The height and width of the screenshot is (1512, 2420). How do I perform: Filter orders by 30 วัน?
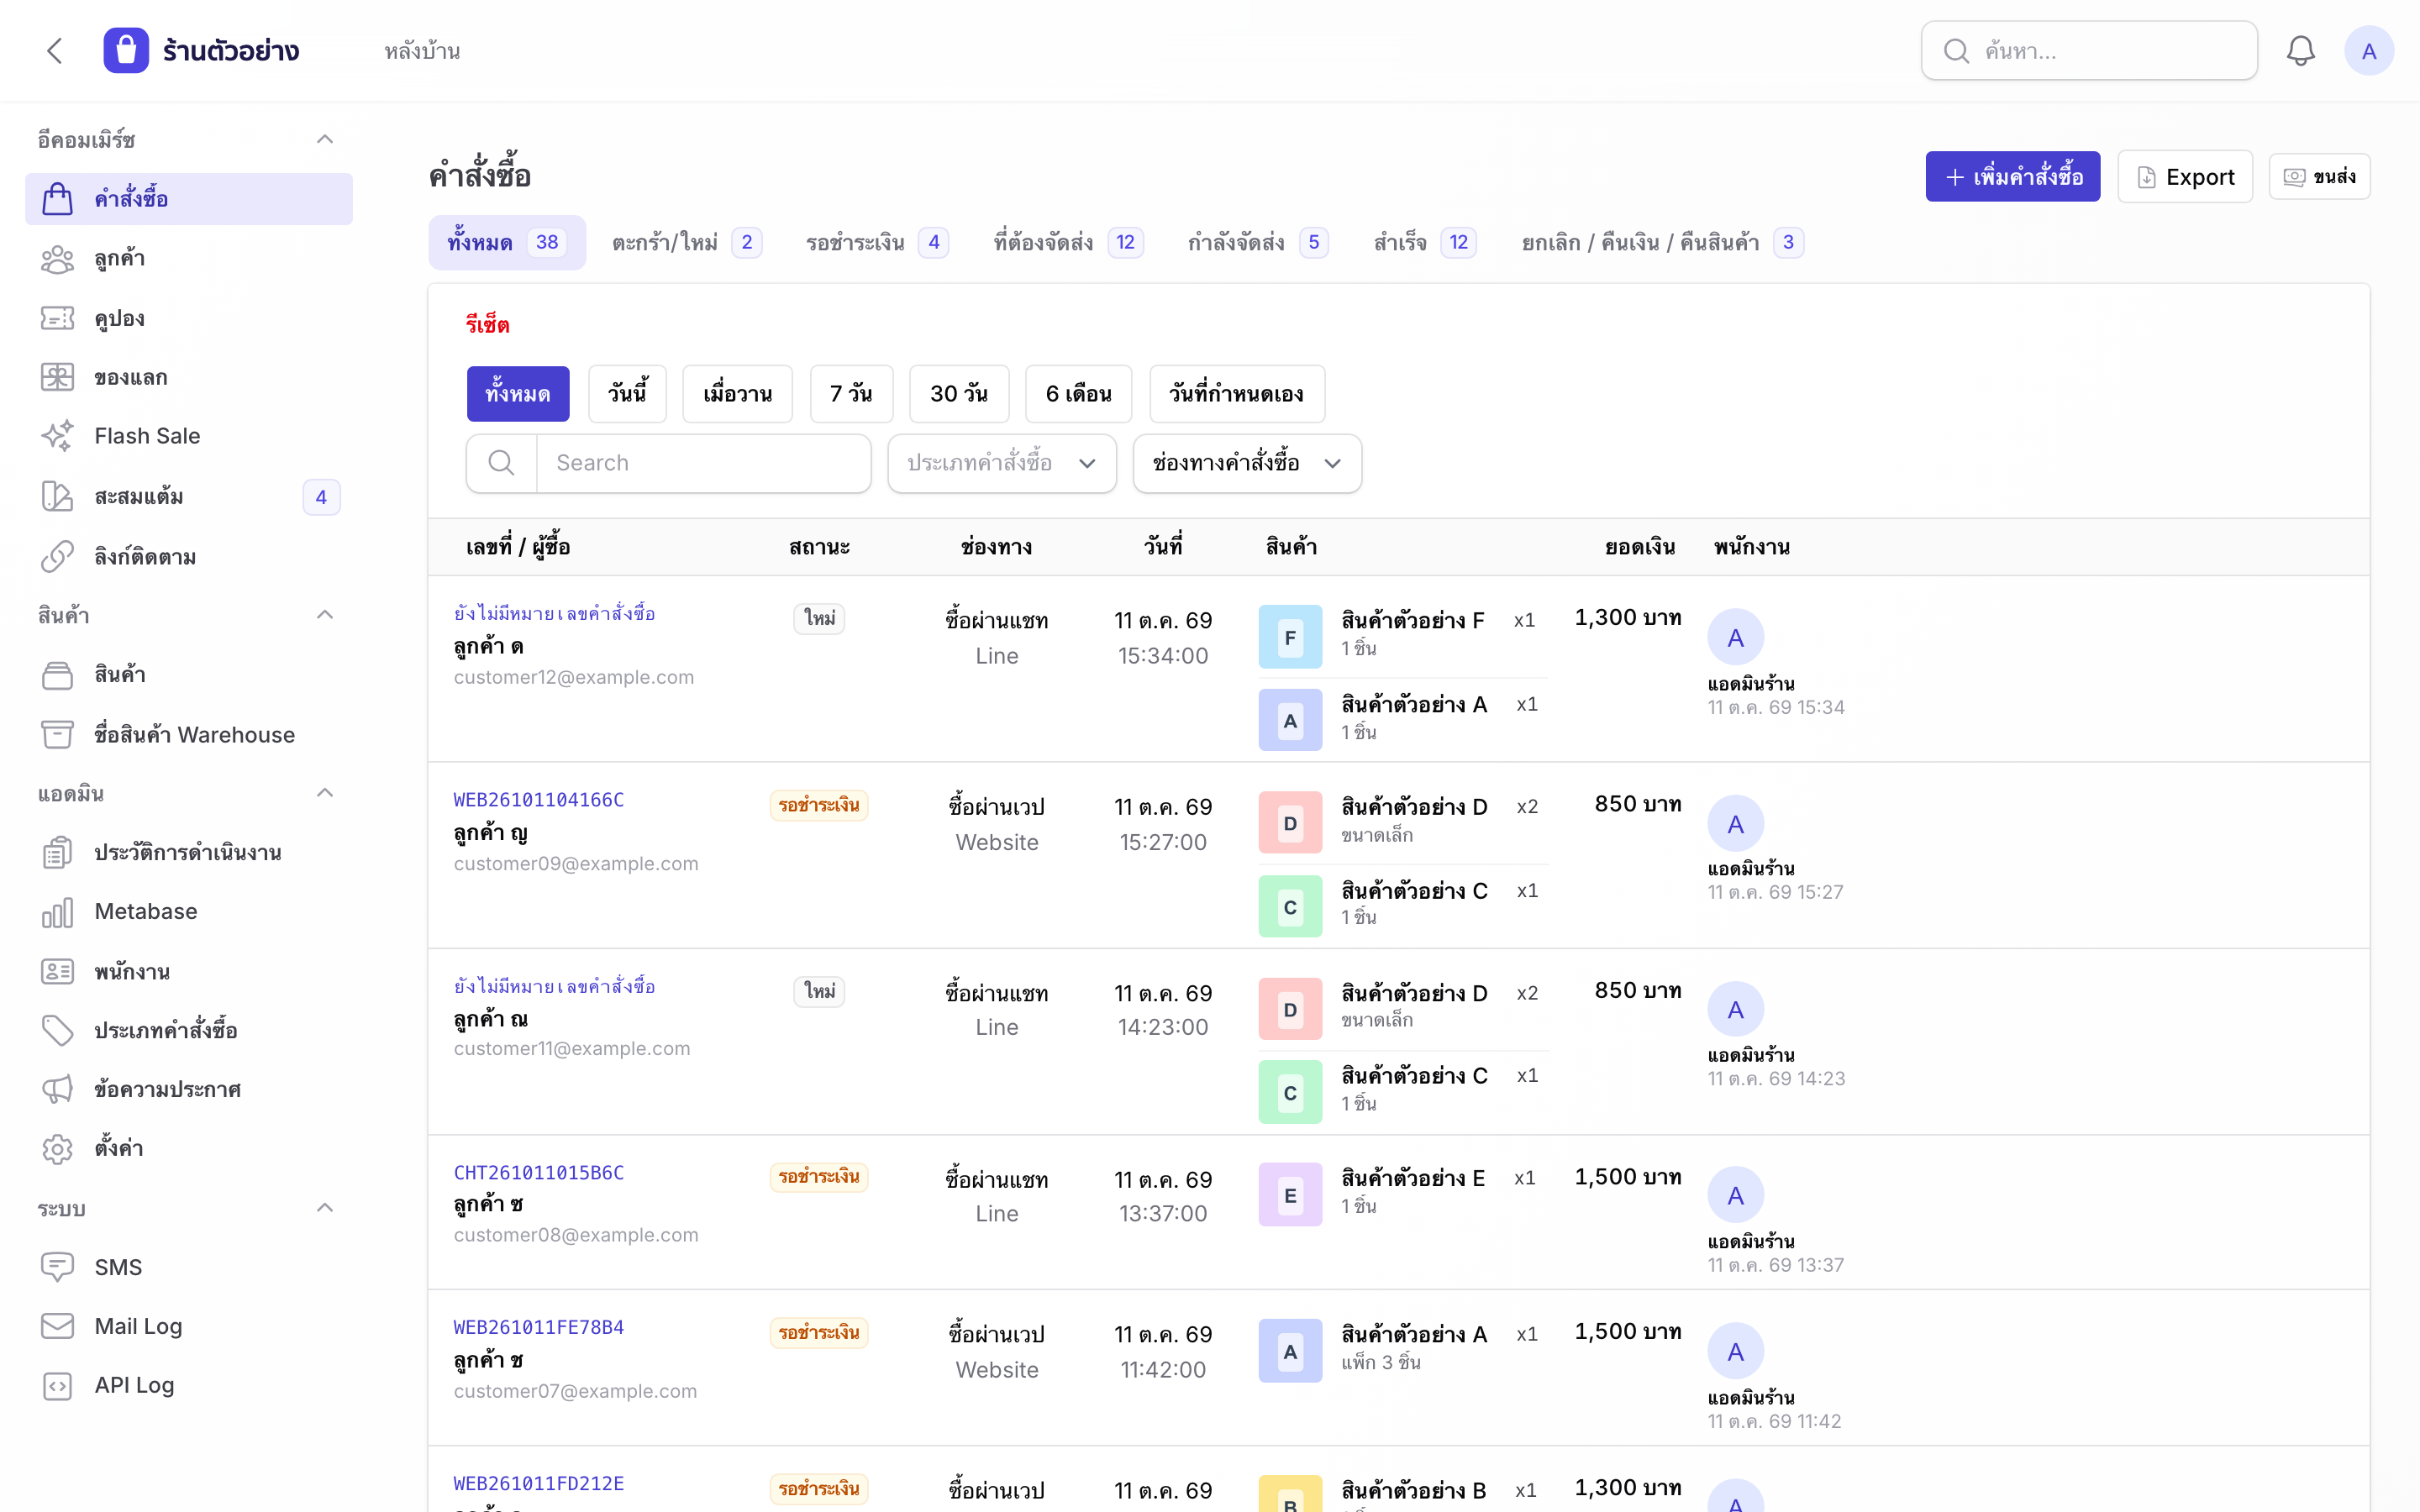(x=959, y=394)
